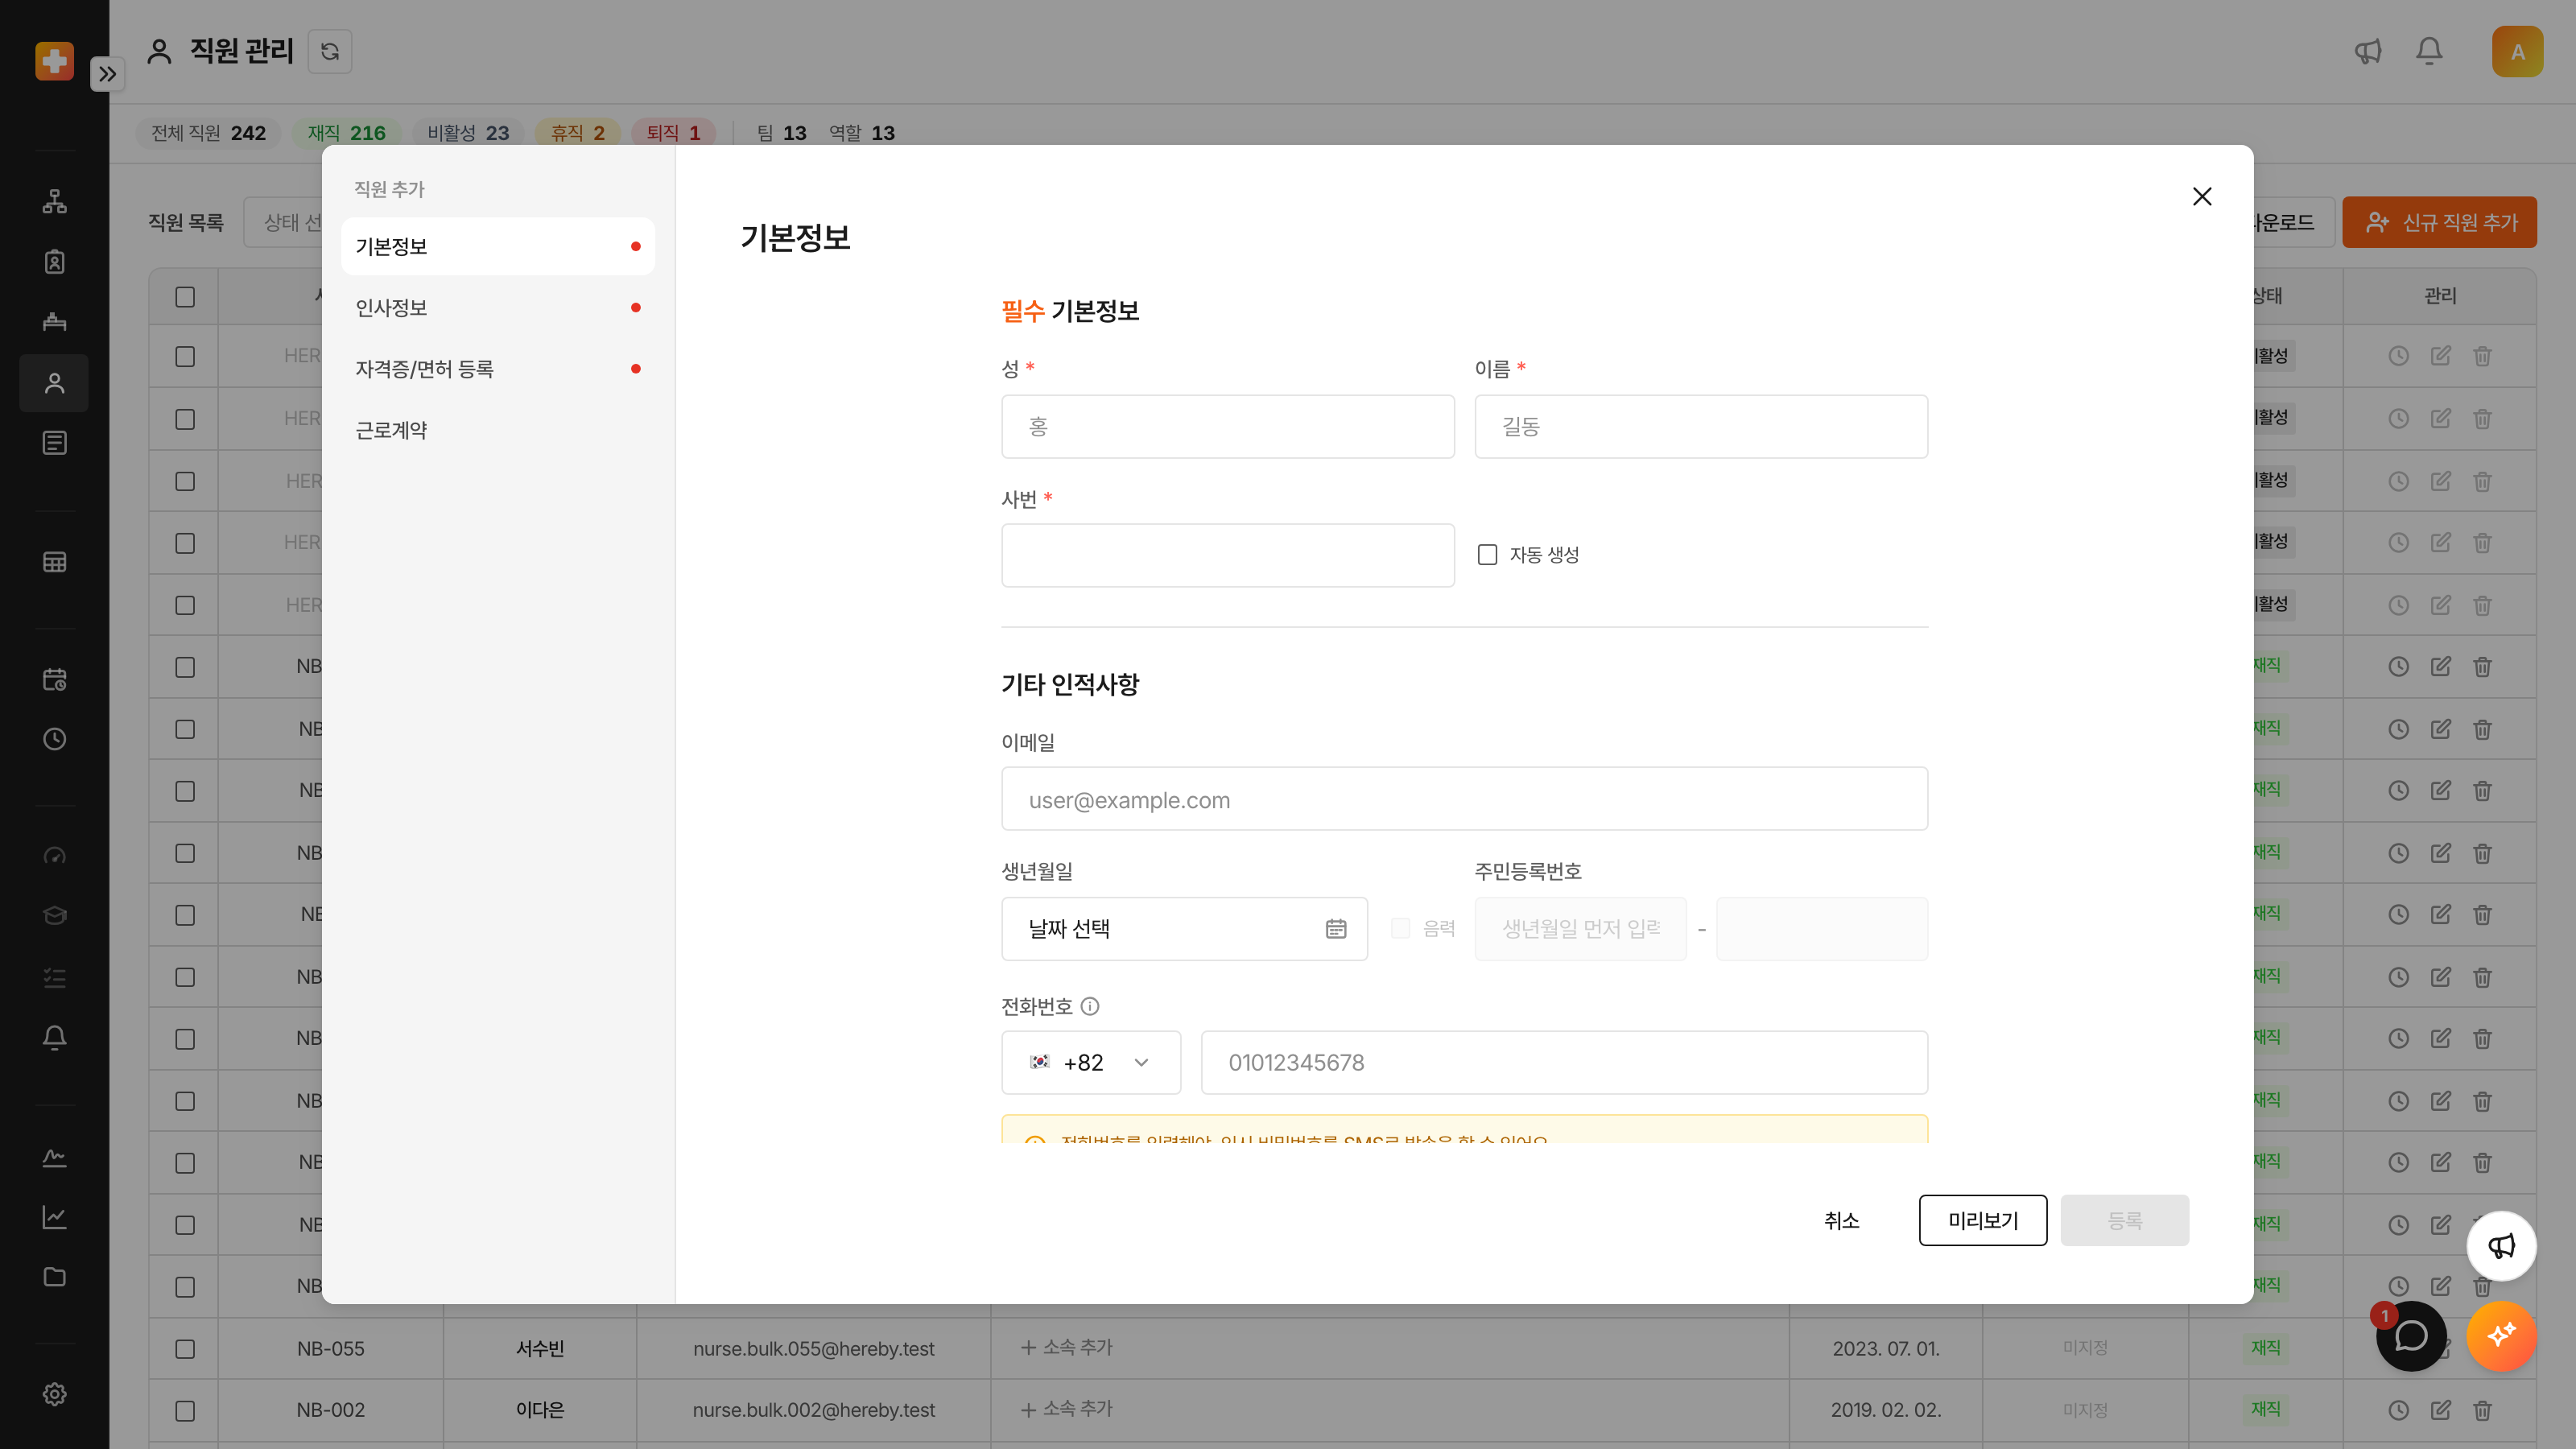
Task: Select the header select-all checkbox in staff table
Action: tap(185, 297)
